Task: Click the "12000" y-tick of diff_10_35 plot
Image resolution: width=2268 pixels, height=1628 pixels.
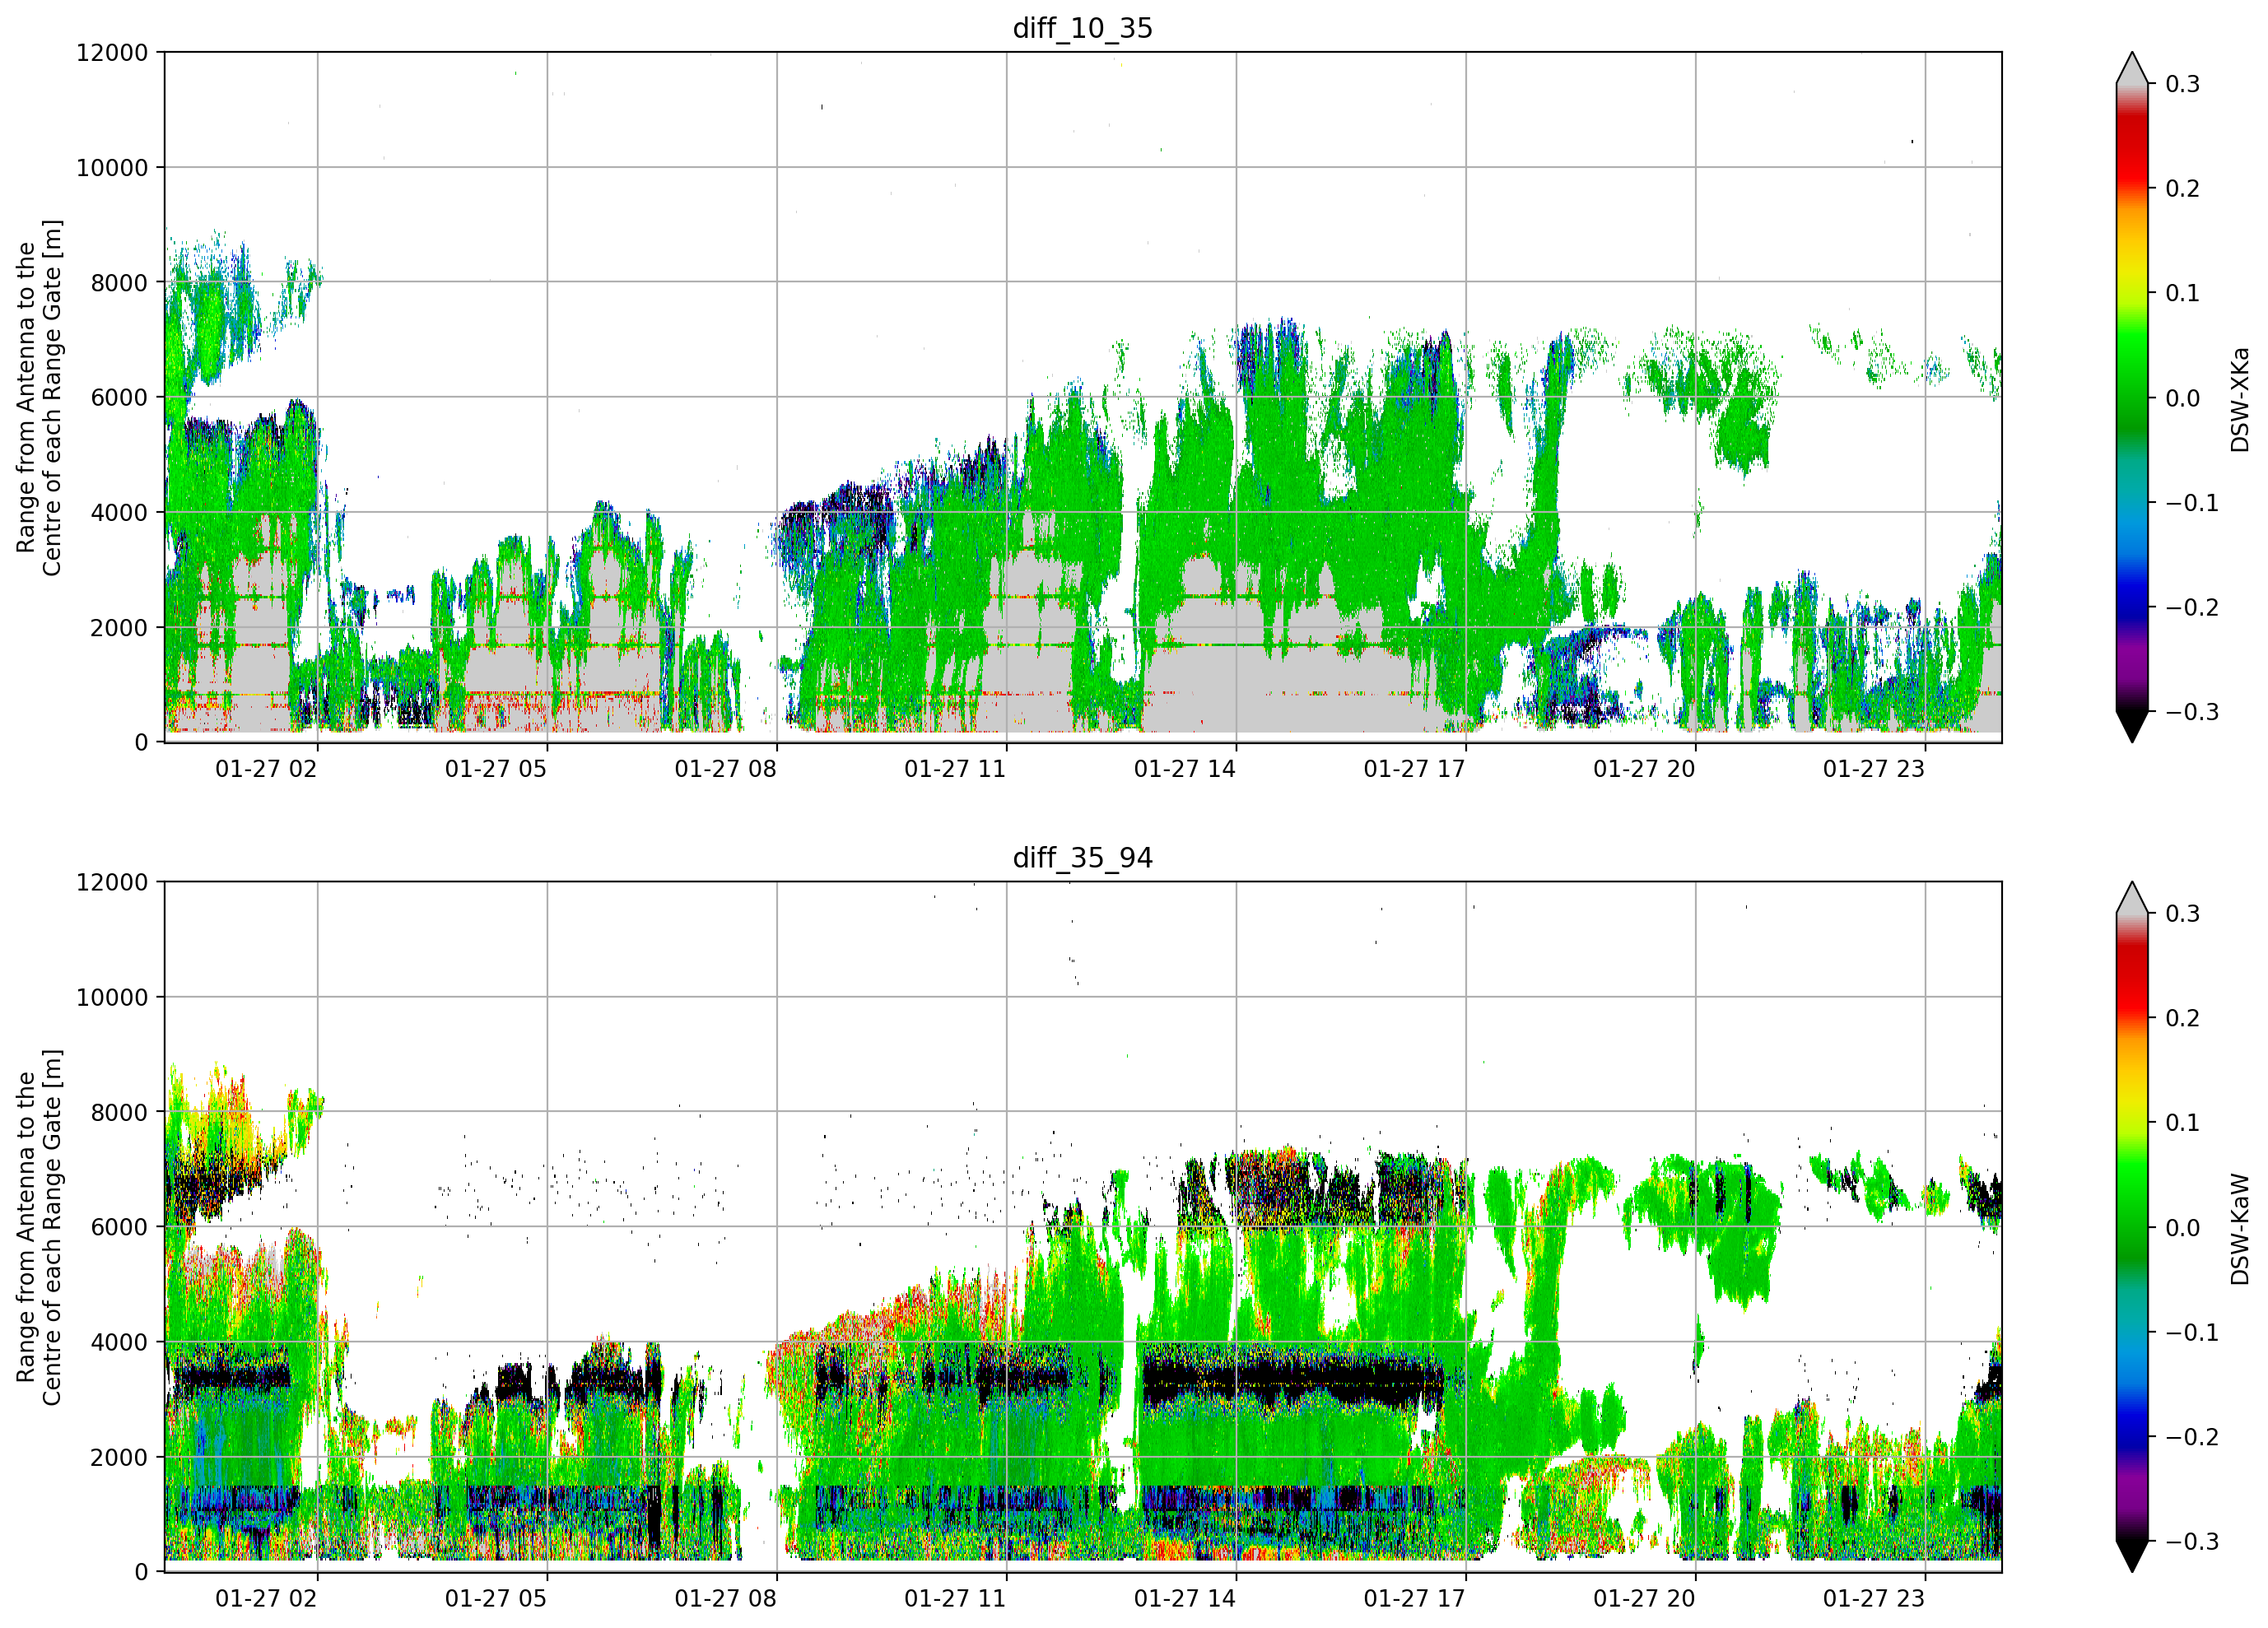Action: point(112,53)
